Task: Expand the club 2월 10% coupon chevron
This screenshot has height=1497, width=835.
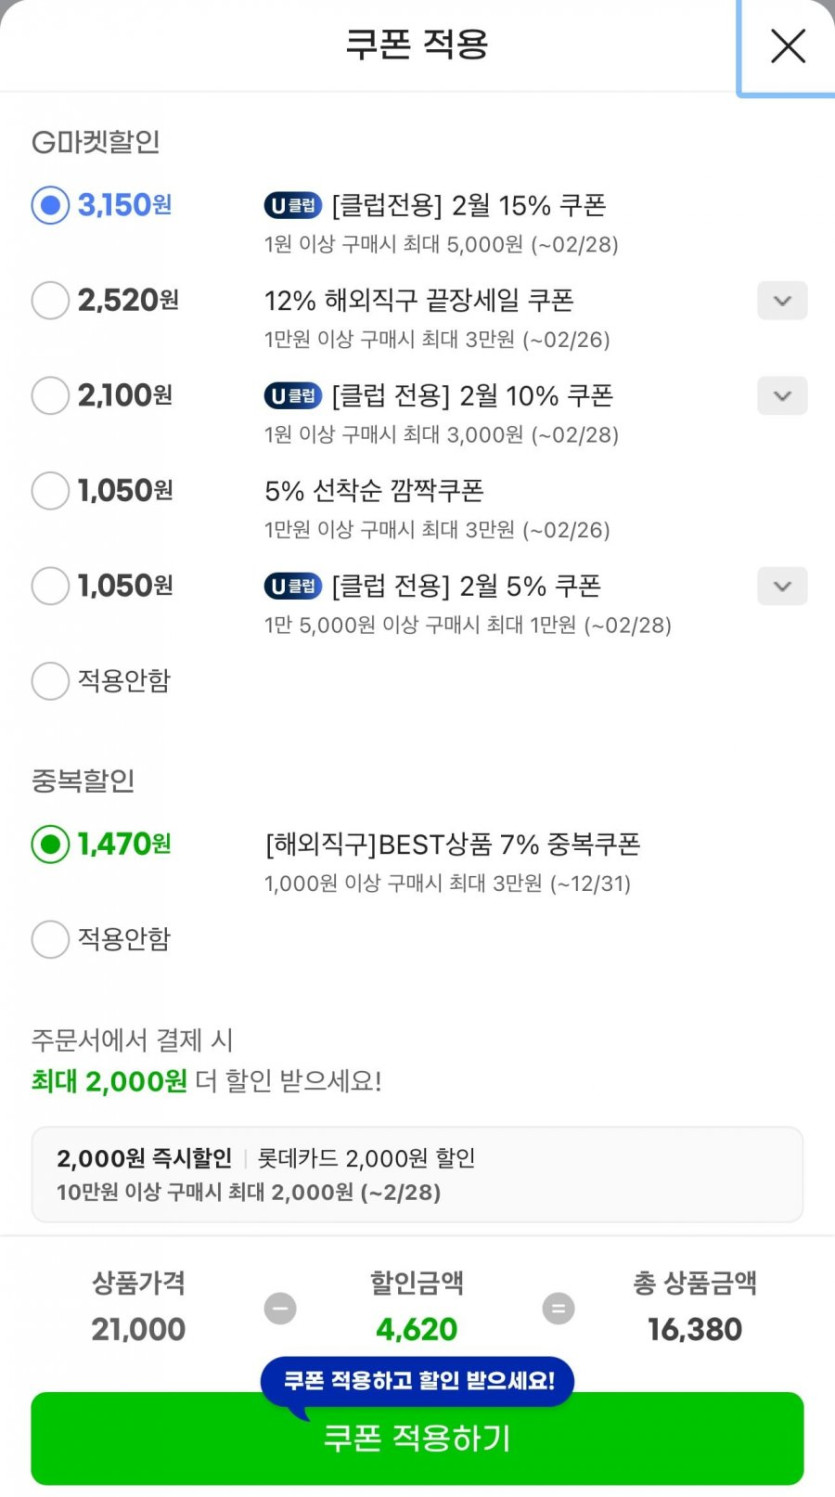Action: (x=782, y=396)
